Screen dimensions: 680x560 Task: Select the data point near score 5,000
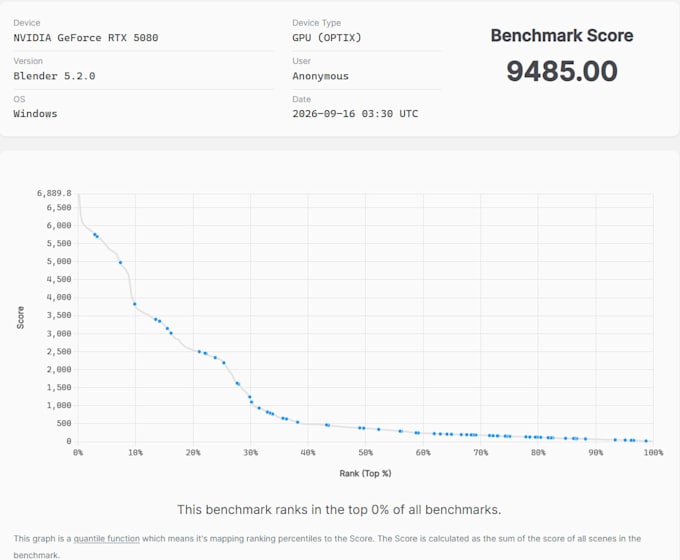pos(121,262)
